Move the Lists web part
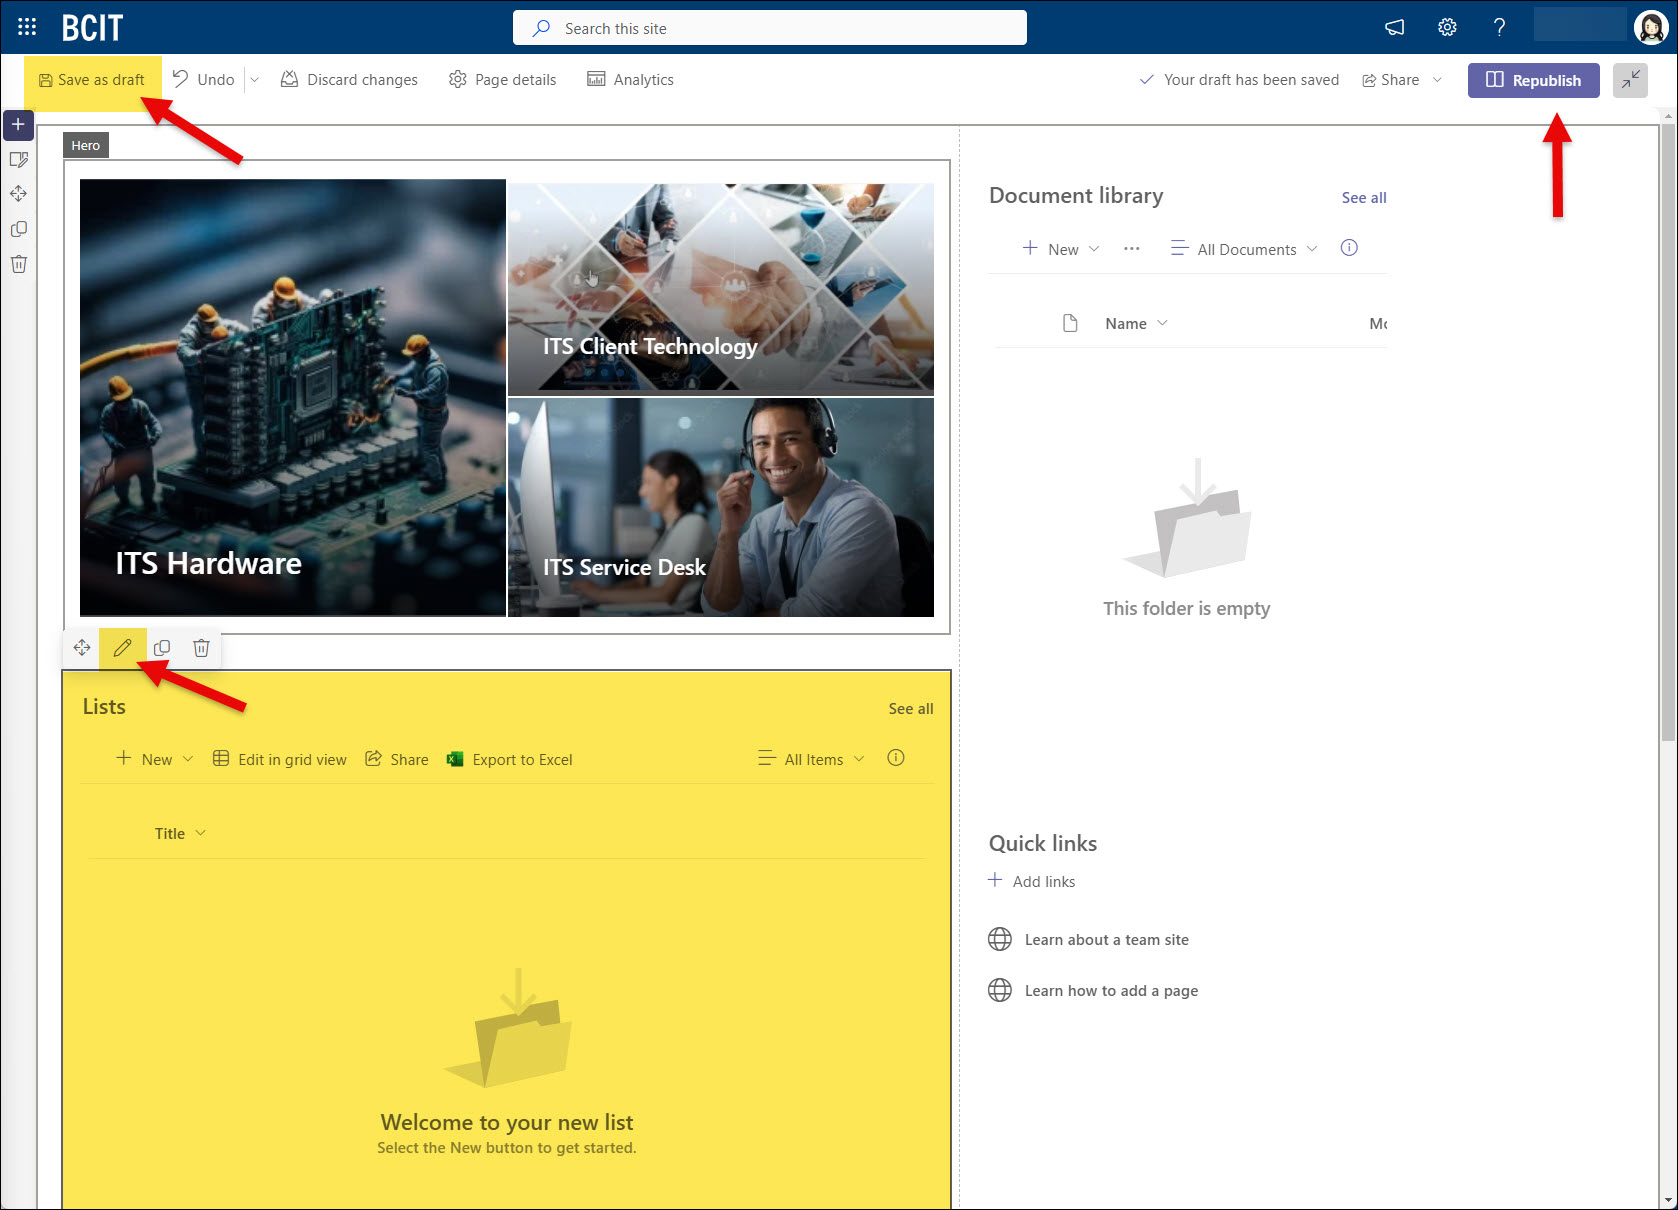 coord(82,648)
